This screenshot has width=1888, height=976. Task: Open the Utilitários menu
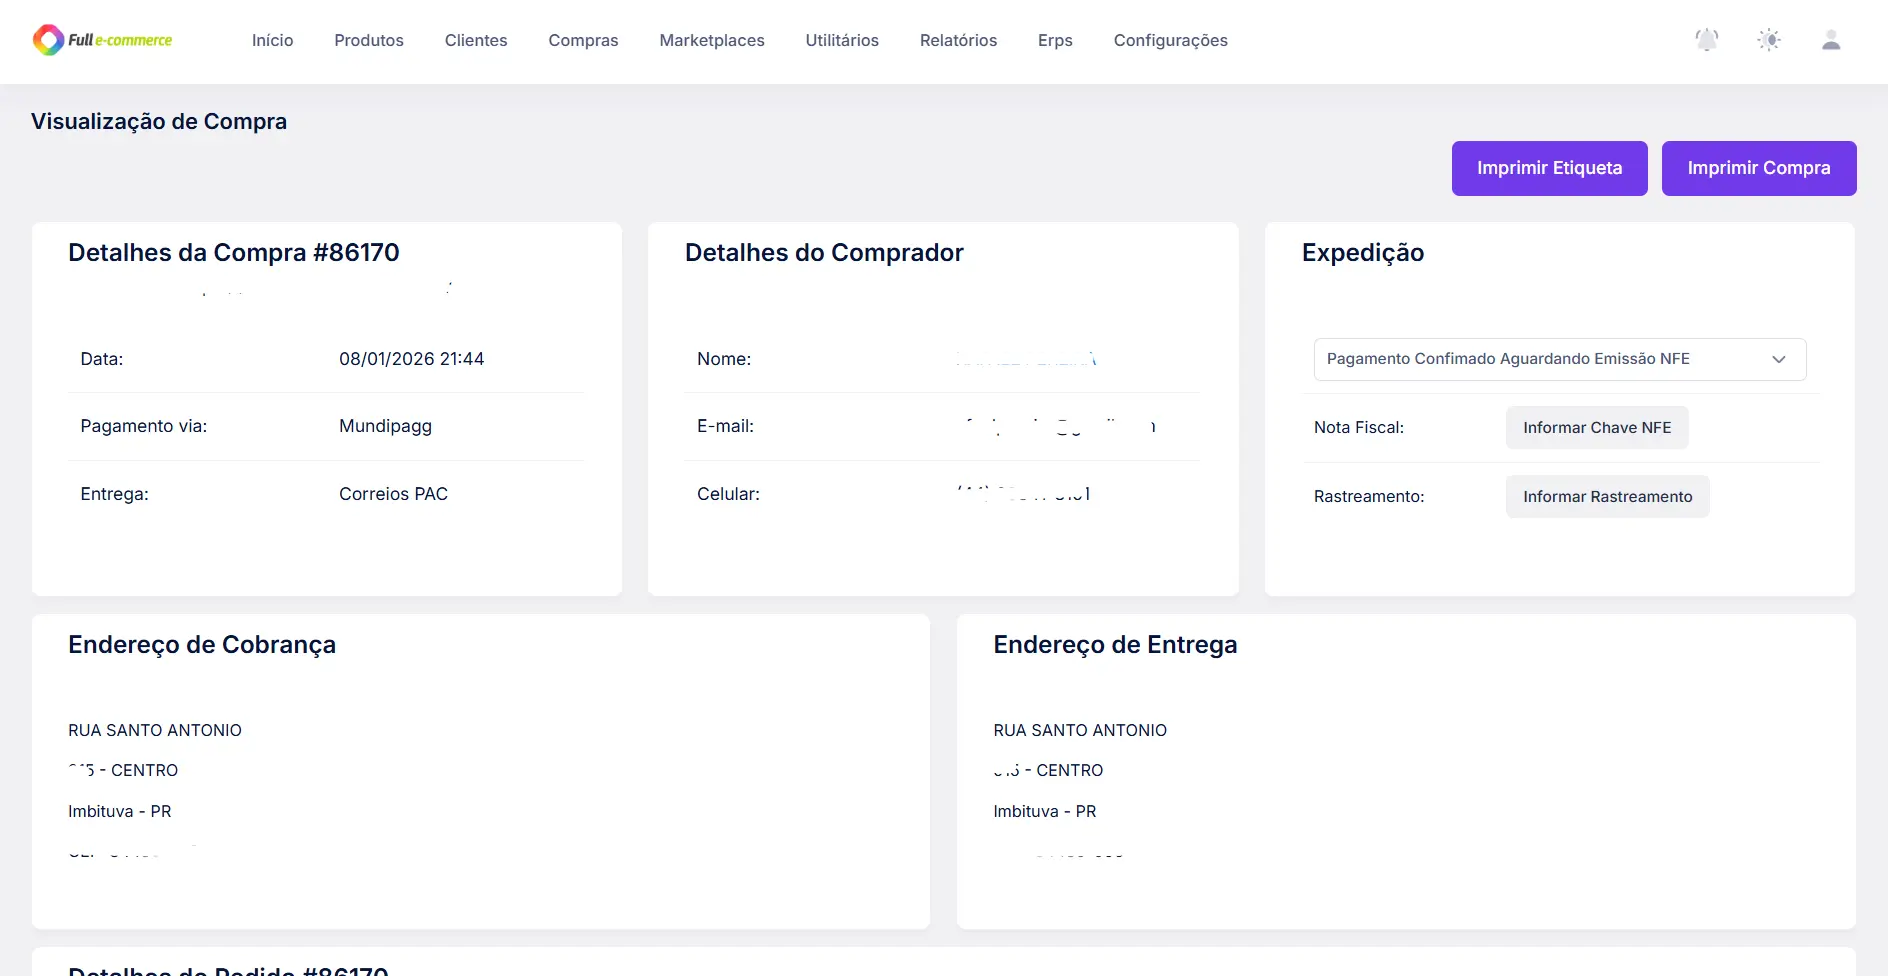[842, 40]
